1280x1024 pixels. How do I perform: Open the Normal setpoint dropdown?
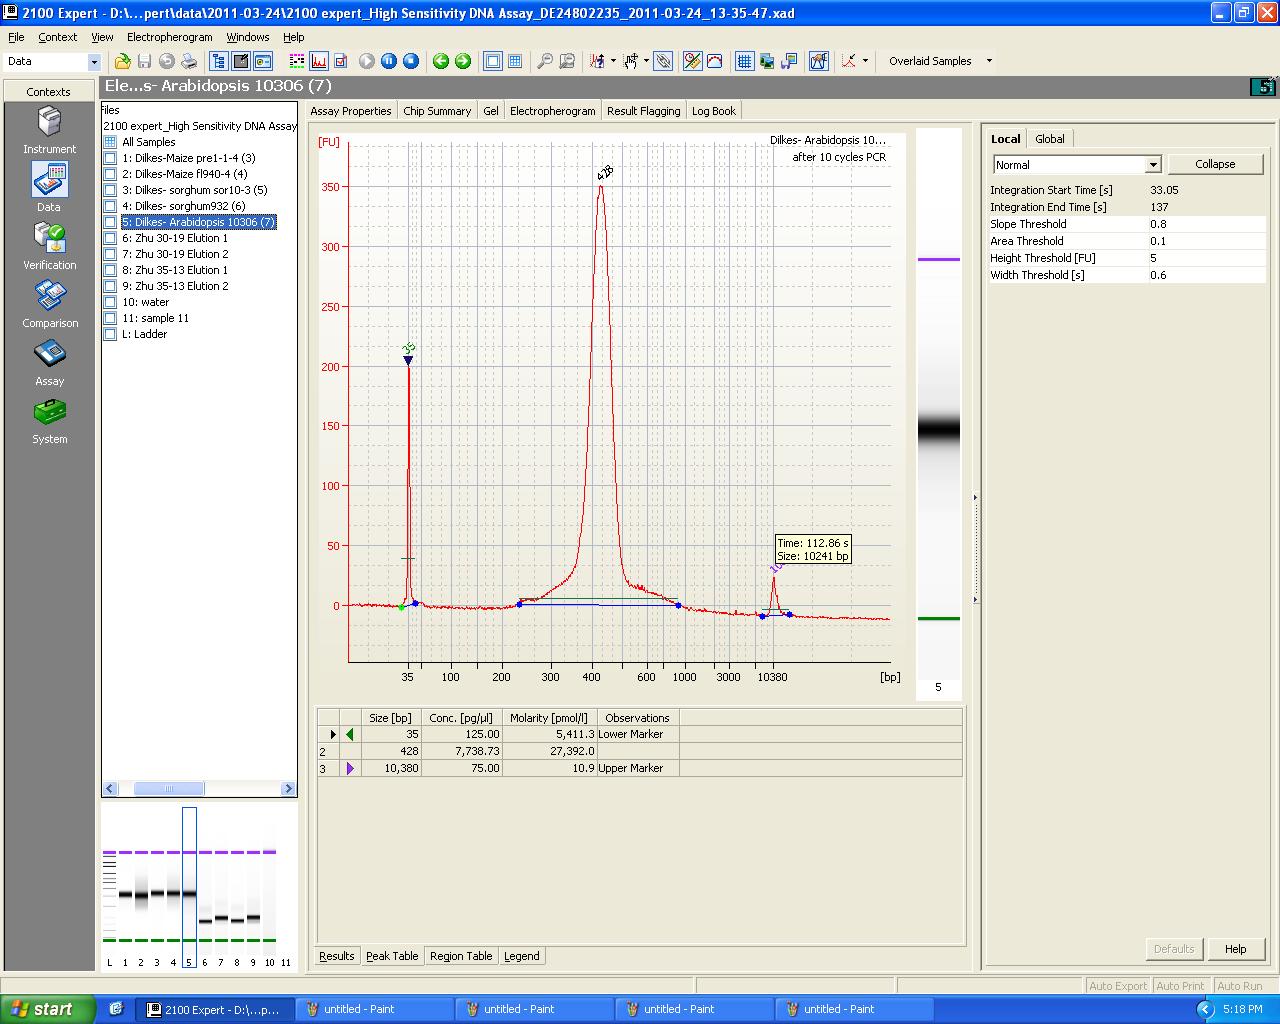1153,165
